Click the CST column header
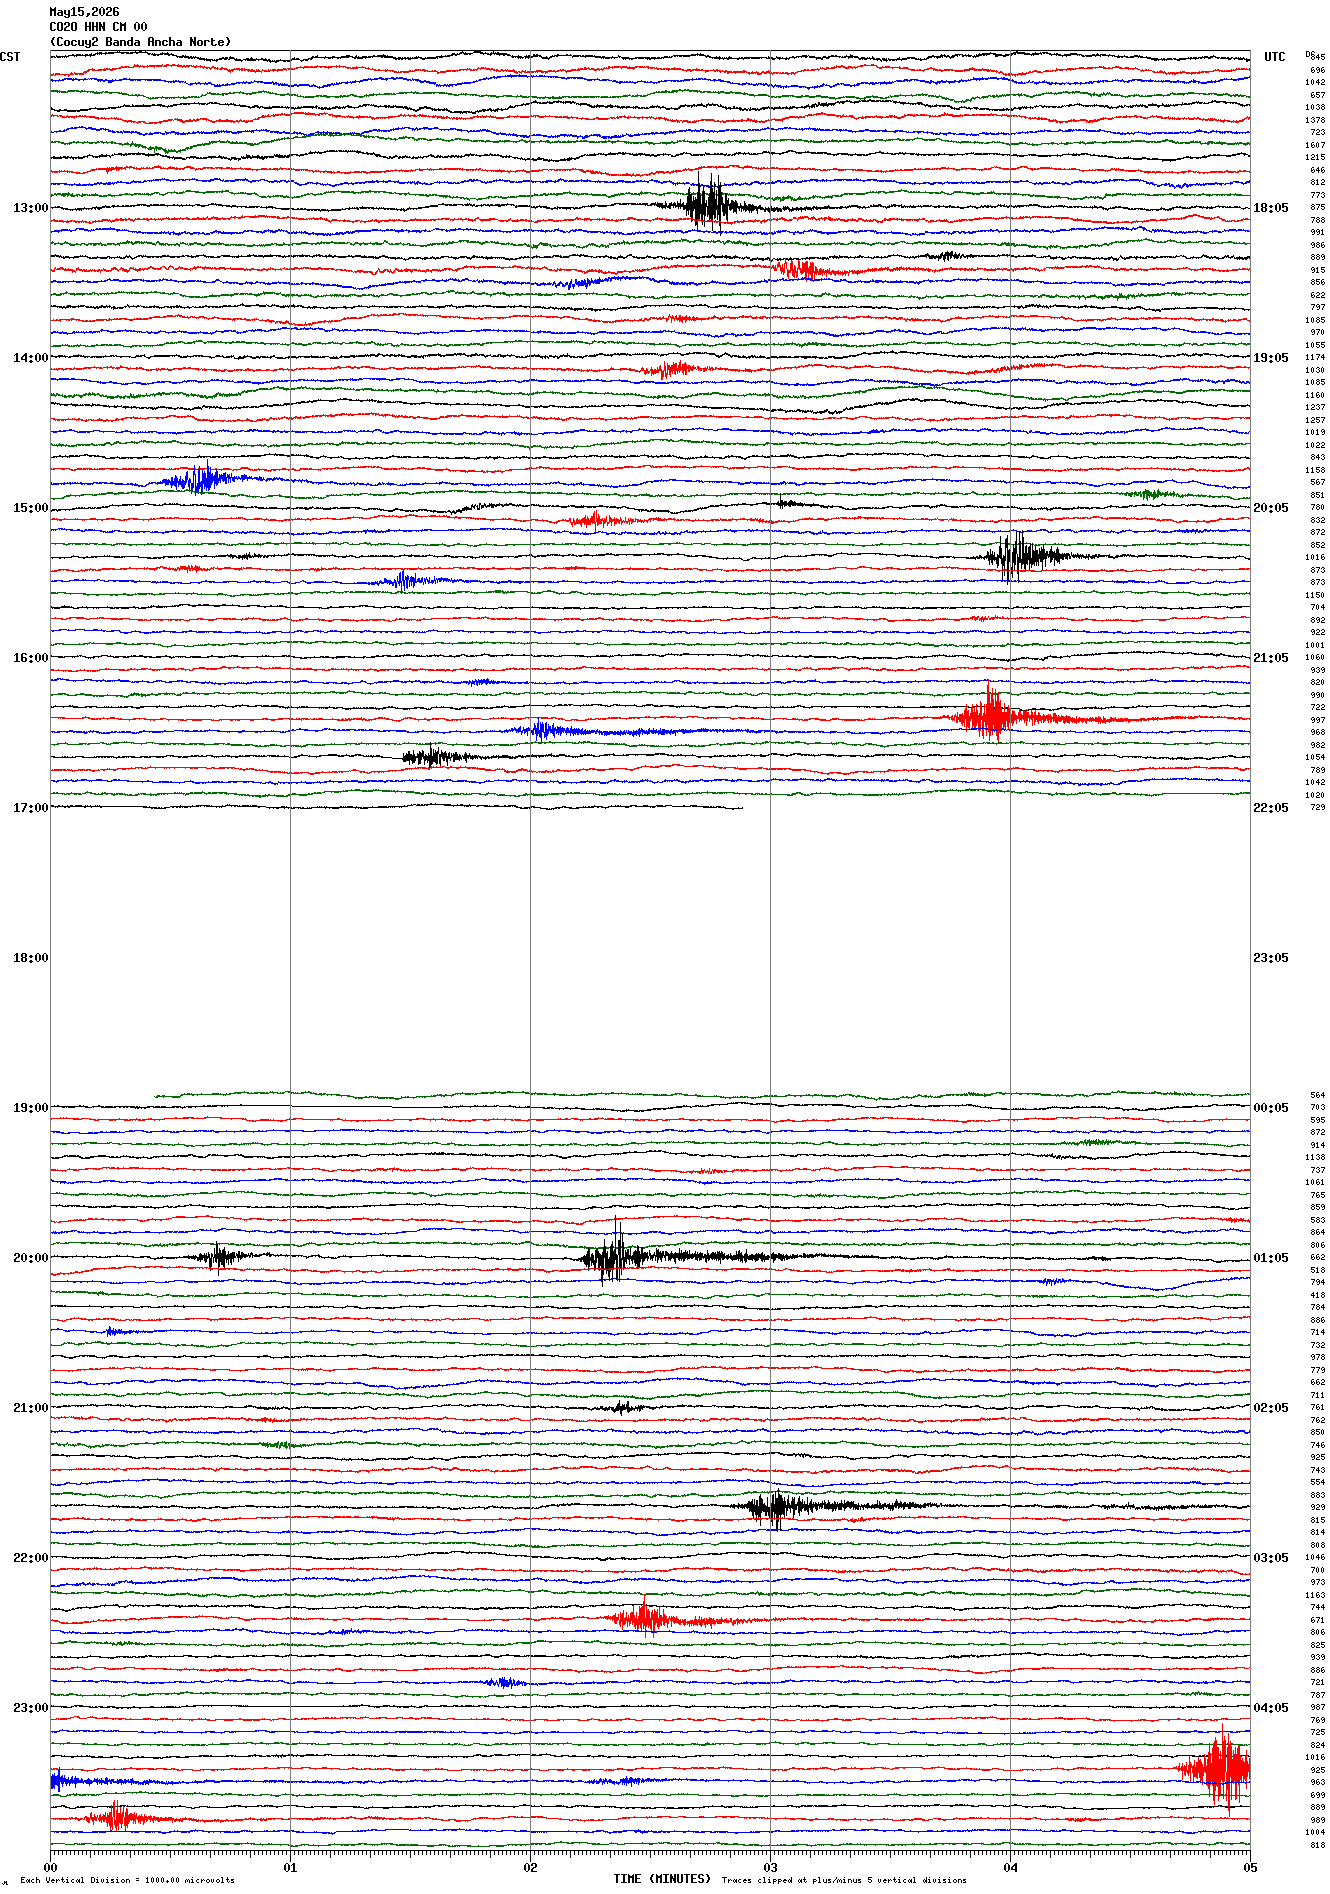 tap(10, 57)
